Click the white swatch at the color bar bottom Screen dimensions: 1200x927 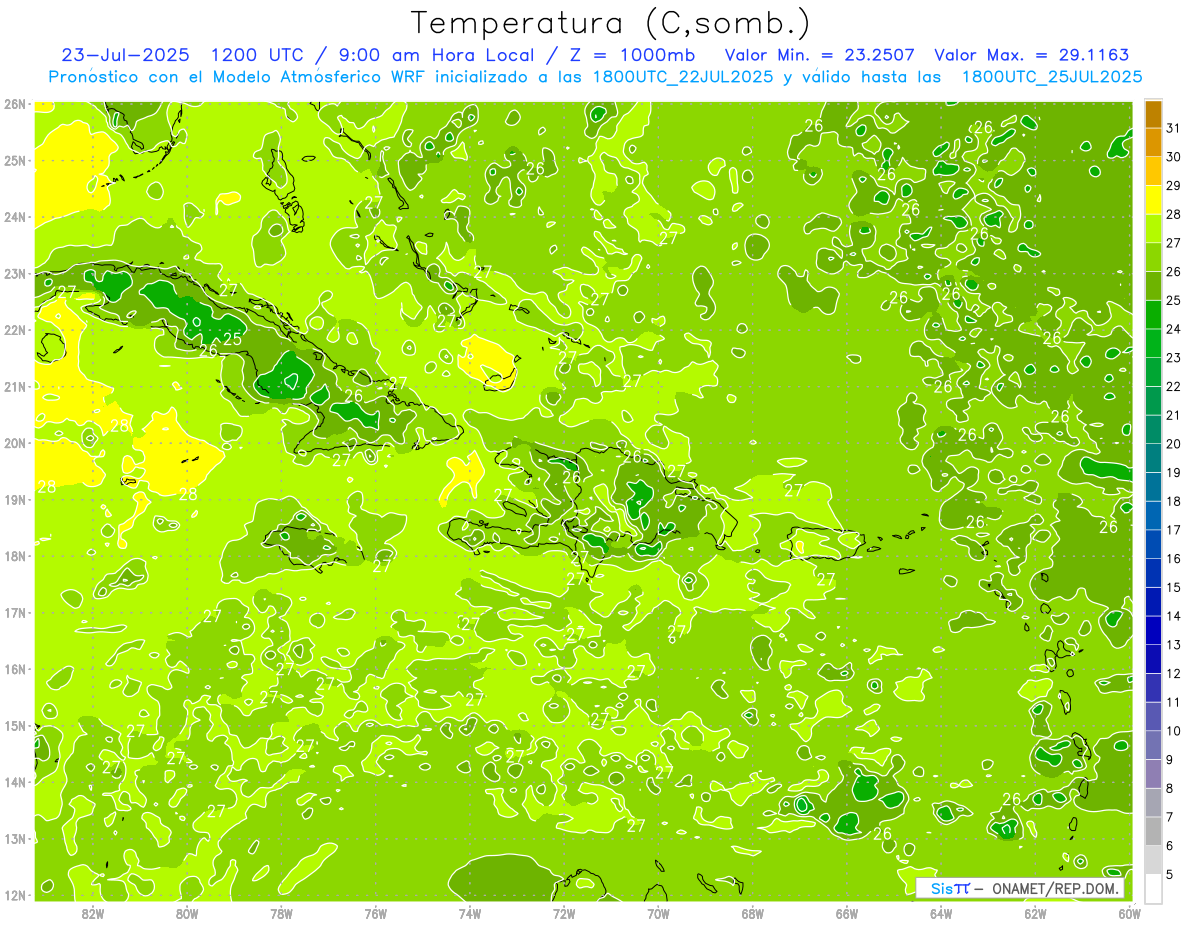[1153, 888]
